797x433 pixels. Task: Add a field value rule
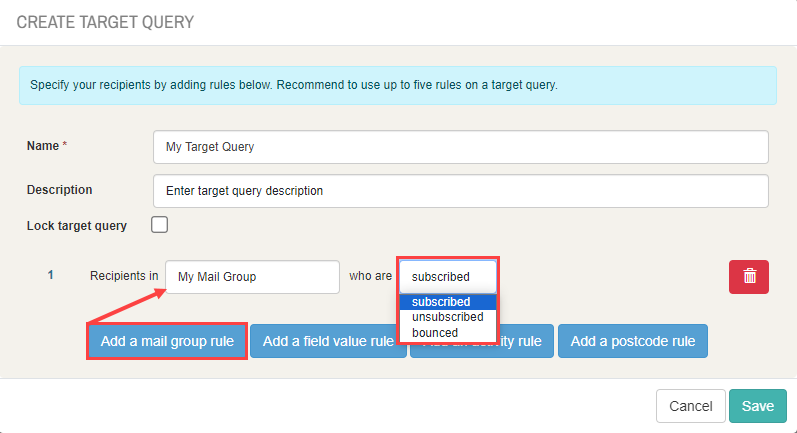[328, 341]
